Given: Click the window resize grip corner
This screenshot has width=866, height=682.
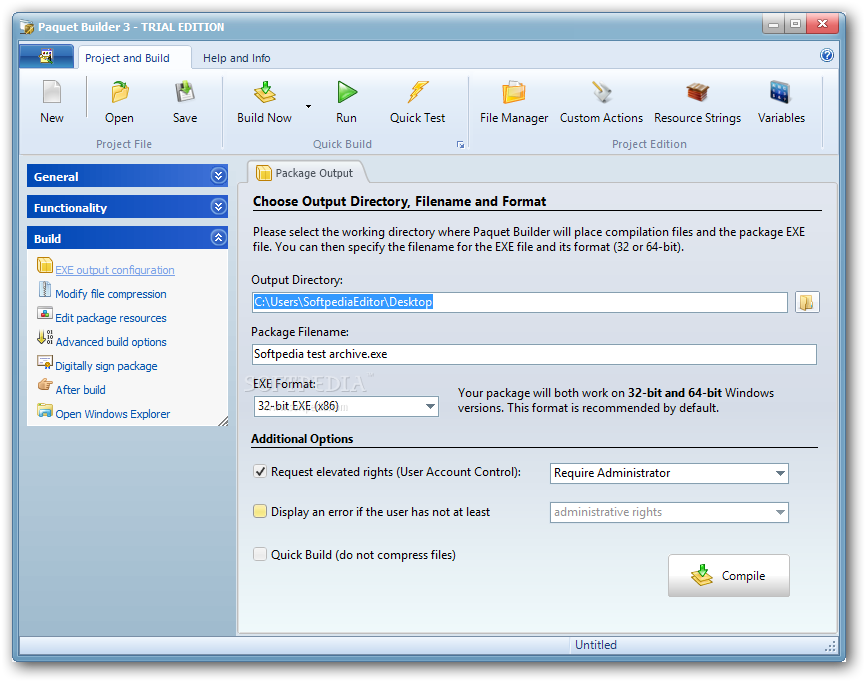Looking at the screenshot, I should (830, 646).
